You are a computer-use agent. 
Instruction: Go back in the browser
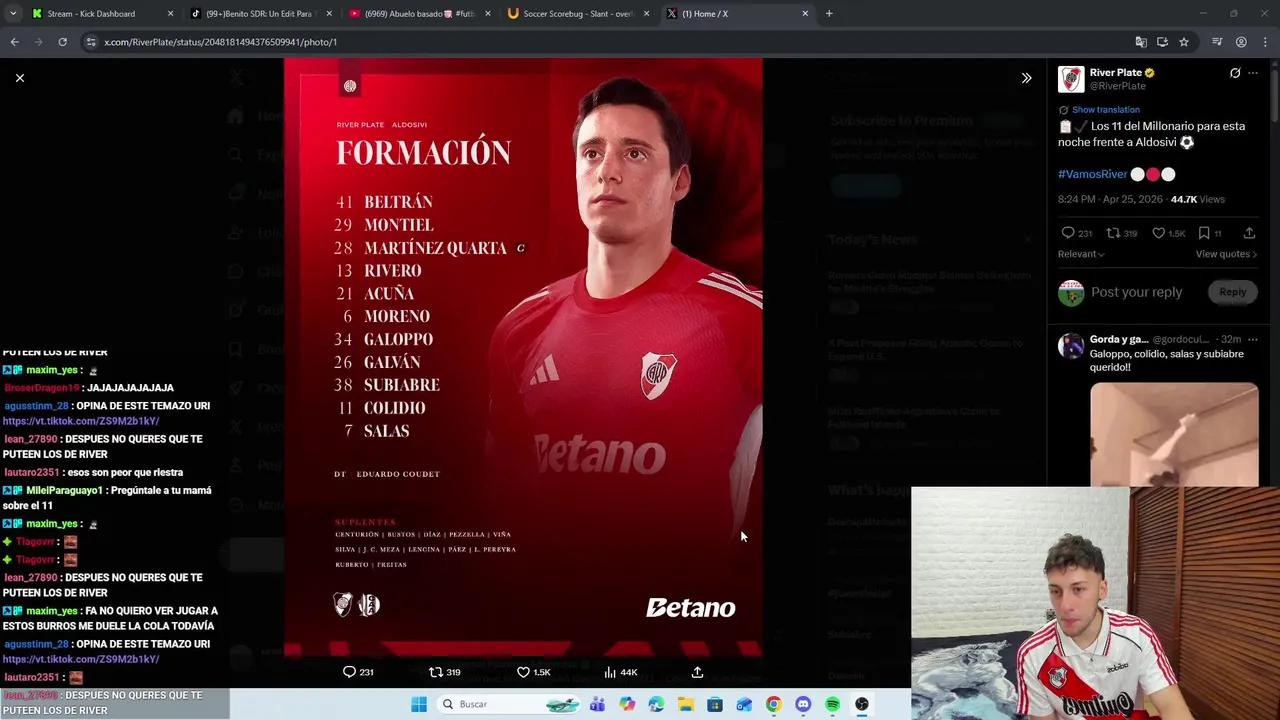14,42
